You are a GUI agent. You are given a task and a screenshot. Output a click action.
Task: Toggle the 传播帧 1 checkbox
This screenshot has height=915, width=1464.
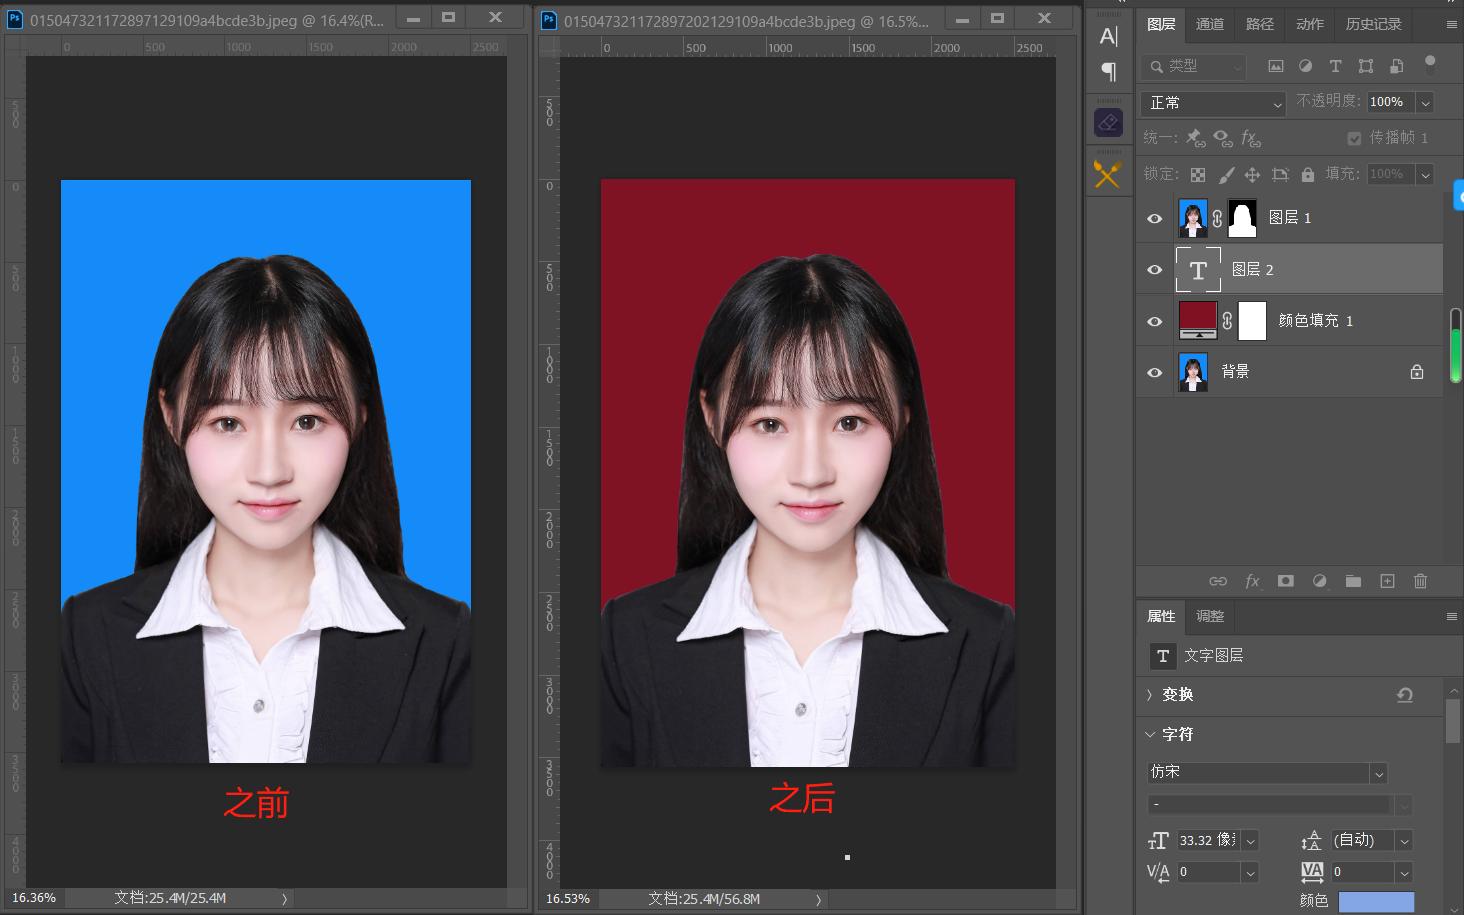1354,138
